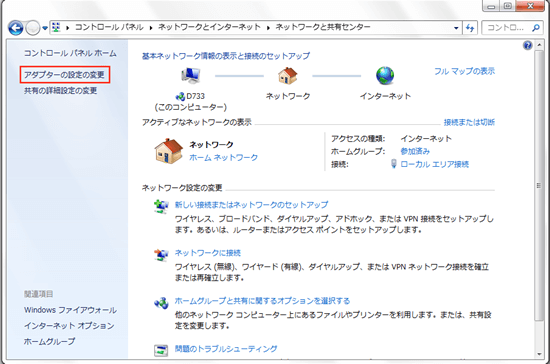
Task: Click the house network icon in the map
Action: point(288,75)
